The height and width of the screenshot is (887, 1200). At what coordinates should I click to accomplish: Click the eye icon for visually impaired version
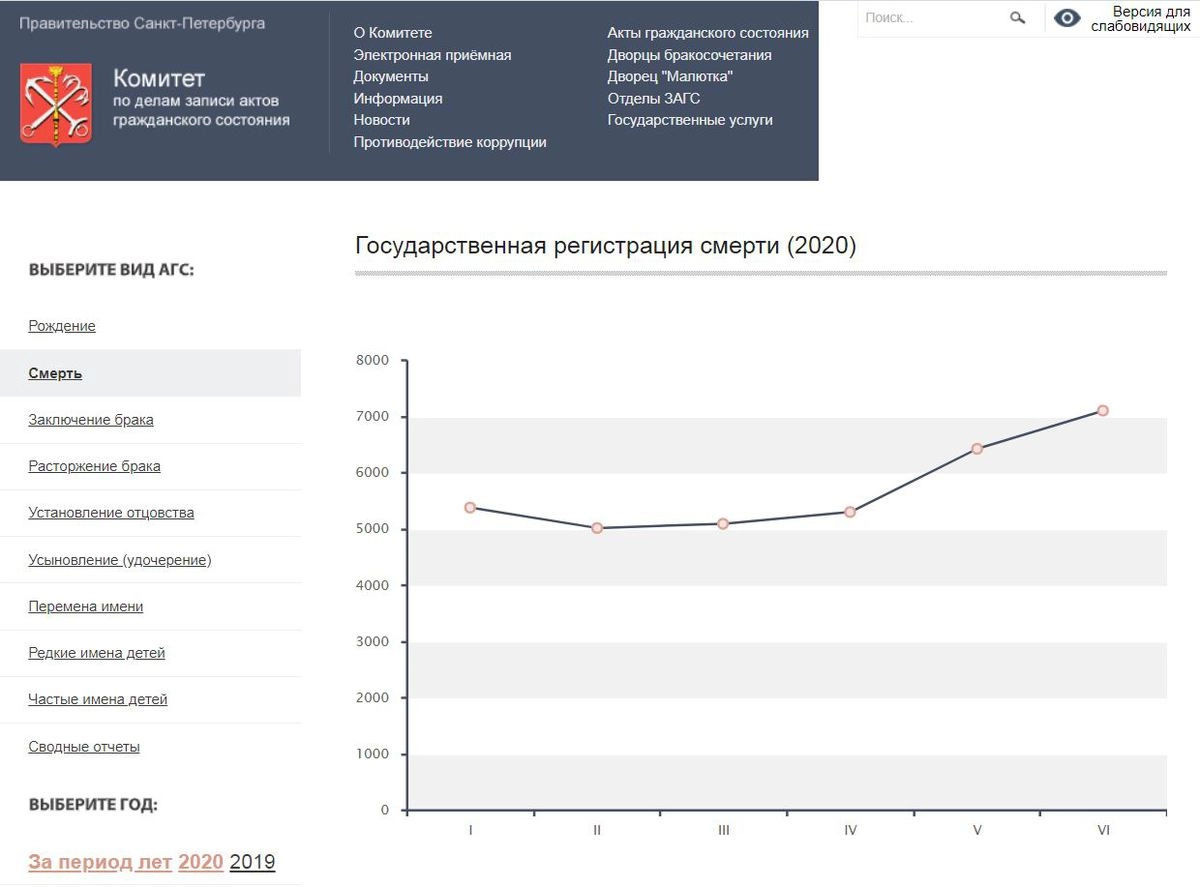coord(1067,18)
